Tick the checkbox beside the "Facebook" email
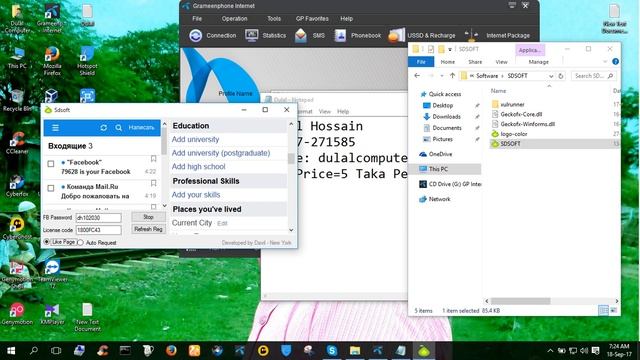 pos(51,164)
